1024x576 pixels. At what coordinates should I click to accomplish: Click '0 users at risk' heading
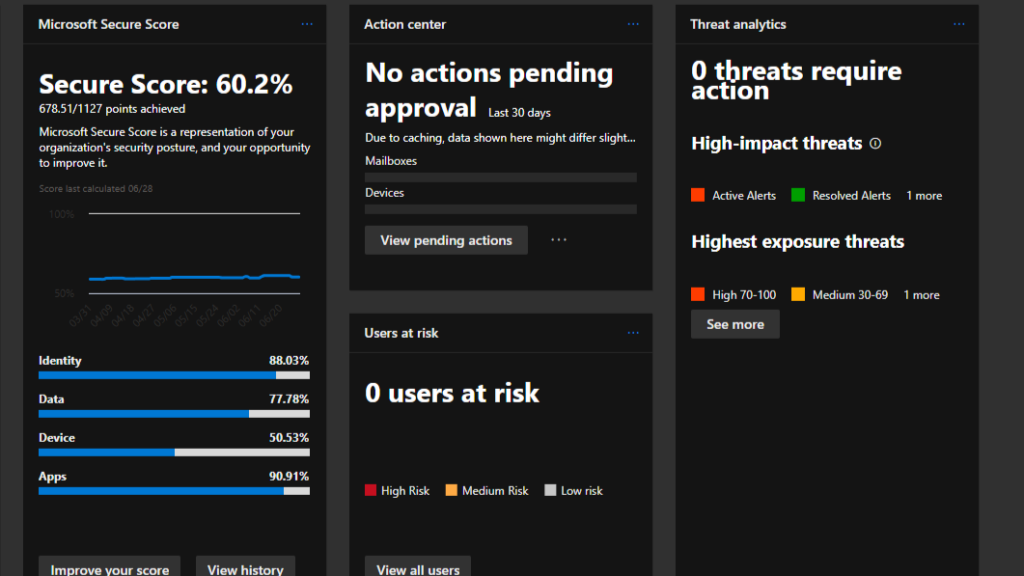click(x=452, y=393)
